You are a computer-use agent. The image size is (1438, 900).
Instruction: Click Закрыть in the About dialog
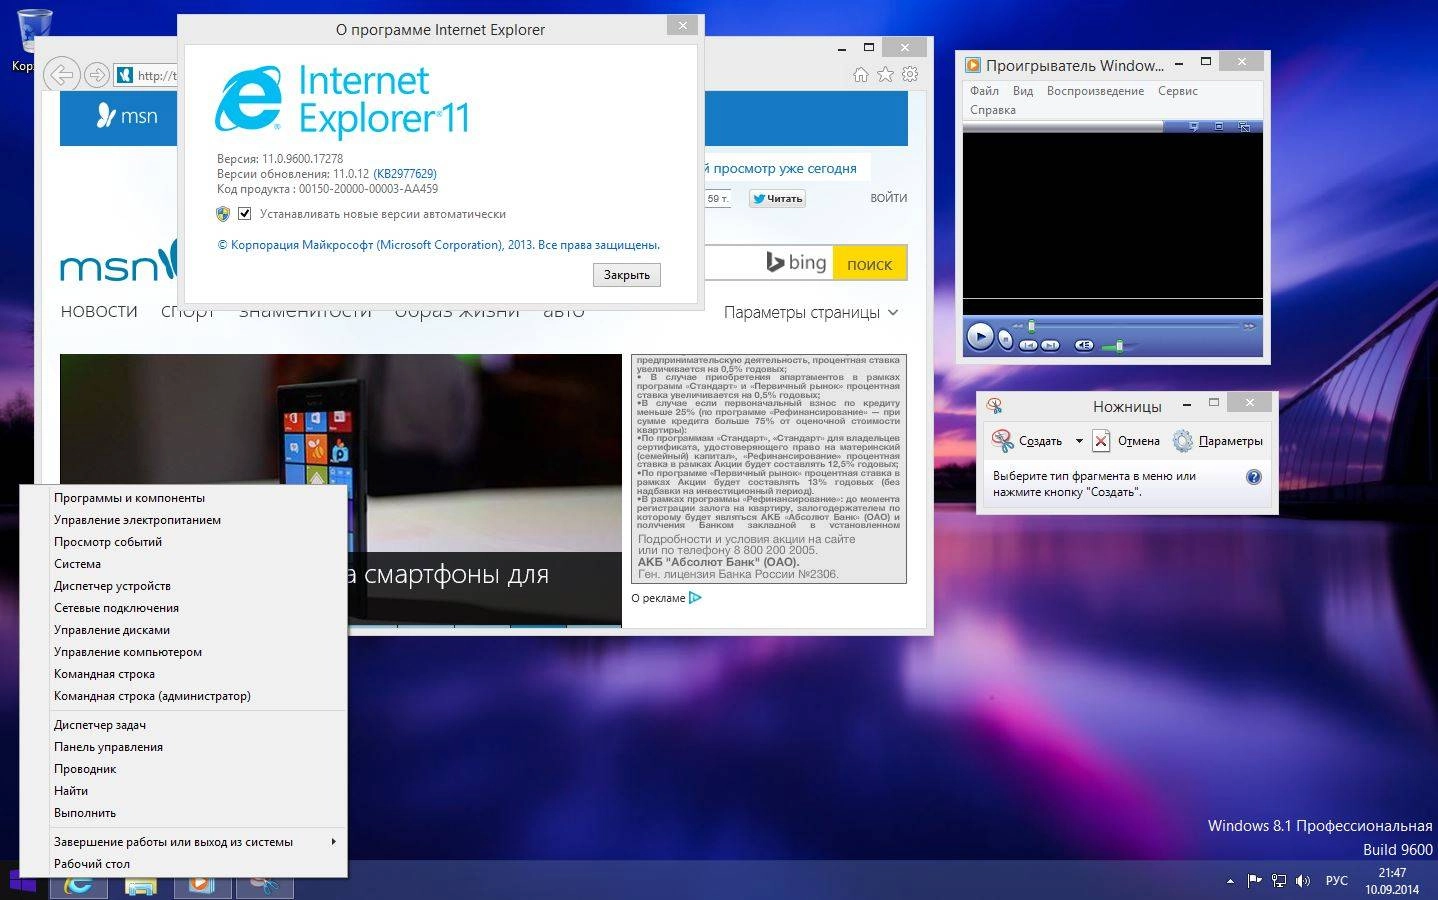[627, 275]
